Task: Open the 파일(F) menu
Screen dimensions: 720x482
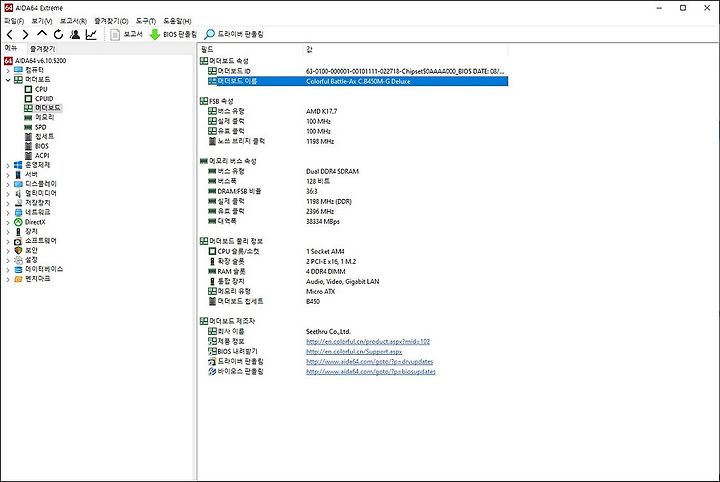Action: coord(14,21)
